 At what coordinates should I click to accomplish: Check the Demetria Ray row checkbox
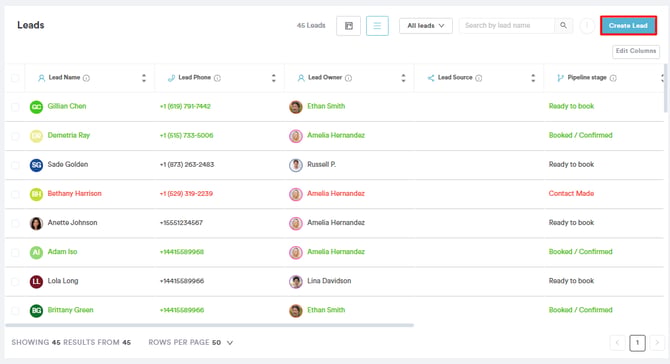coord(15,136)
